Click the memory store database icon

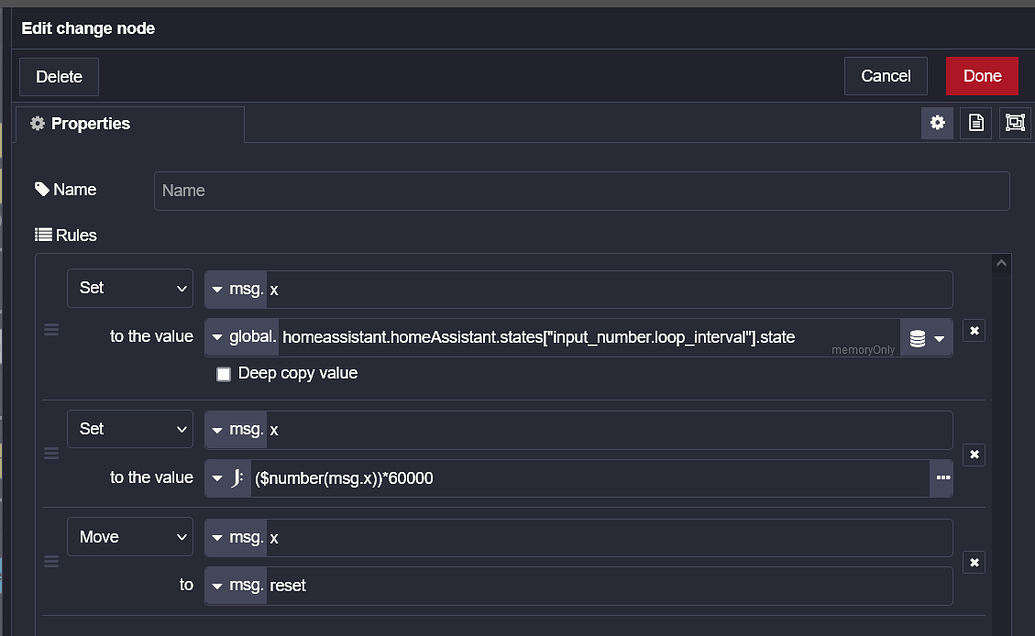tap(919, 337)
